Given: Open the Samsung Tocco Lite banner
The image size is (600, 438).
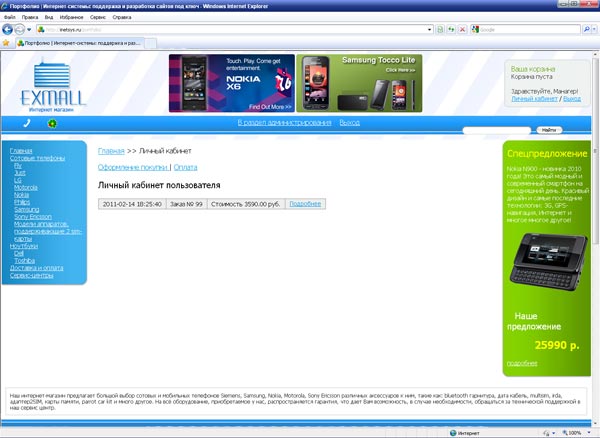Looking at the screenshot, I should click(359, 83).
